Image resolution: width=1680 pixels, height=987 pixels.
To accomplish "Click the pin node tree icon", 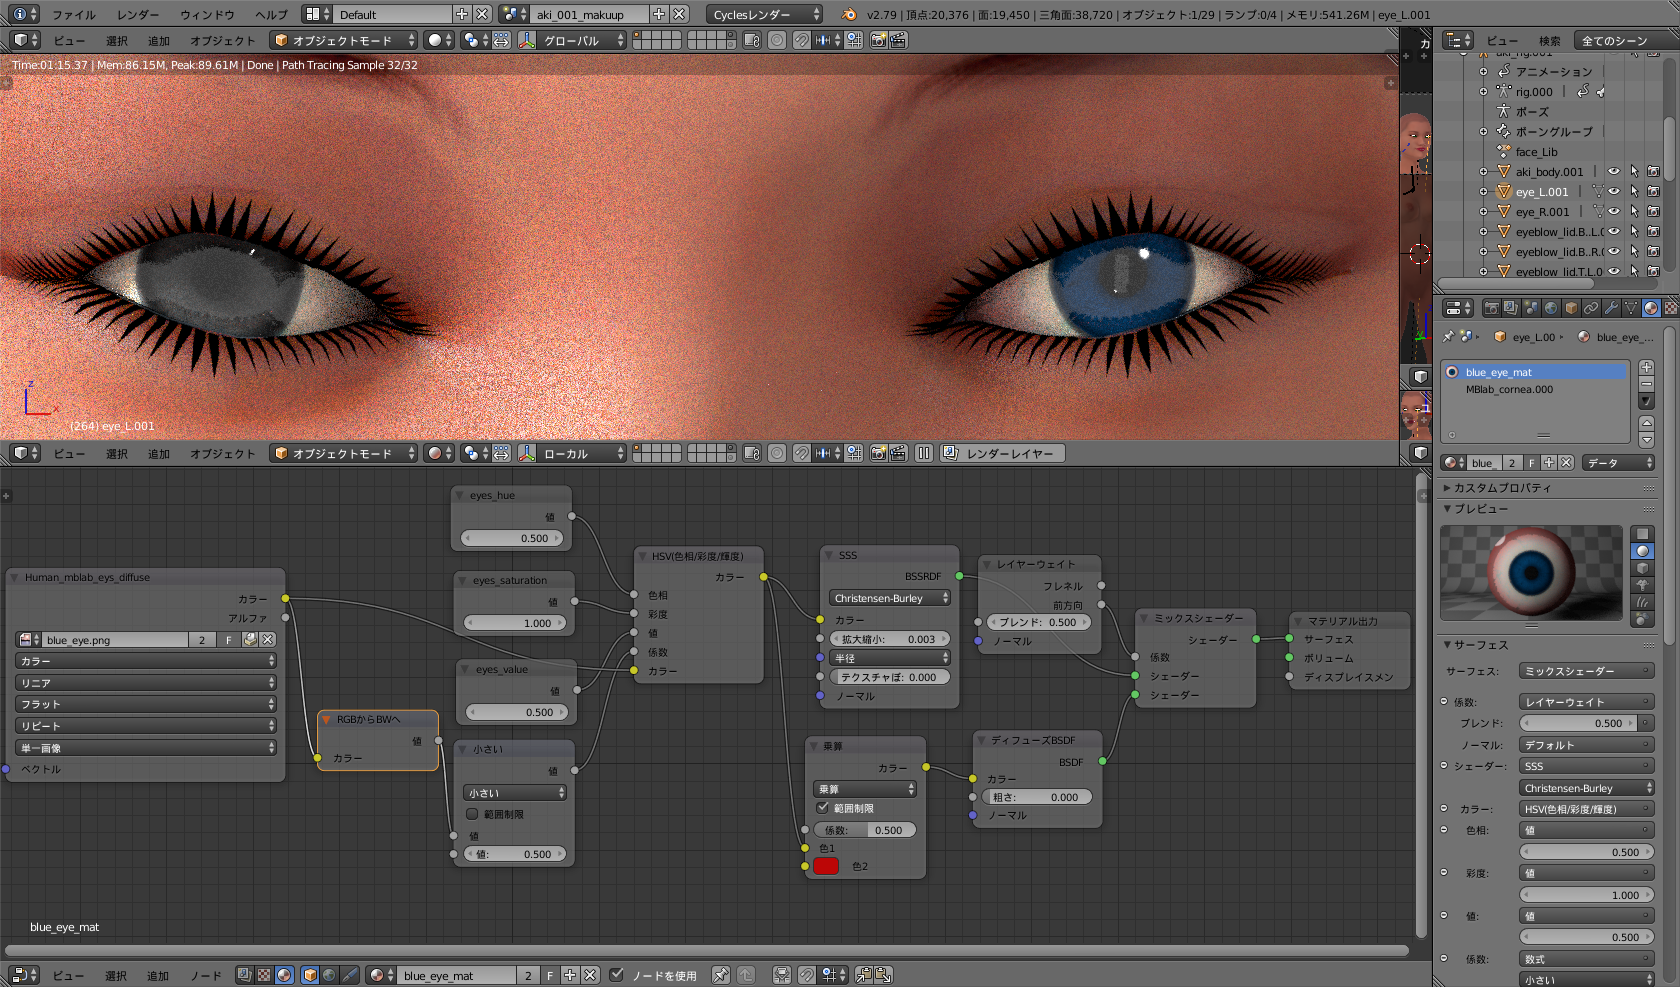I will tap(720, 975).
